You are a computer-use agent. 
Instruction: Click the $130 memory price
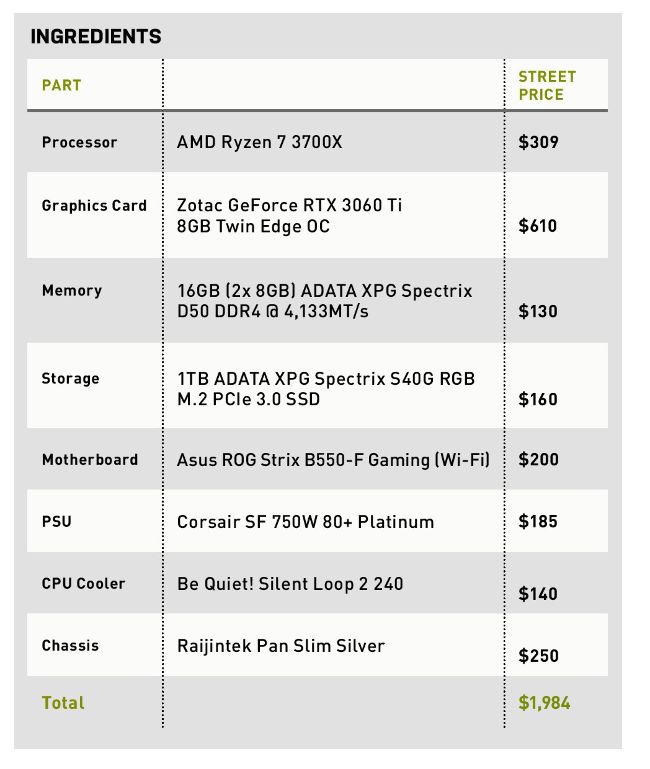(538, 311)
